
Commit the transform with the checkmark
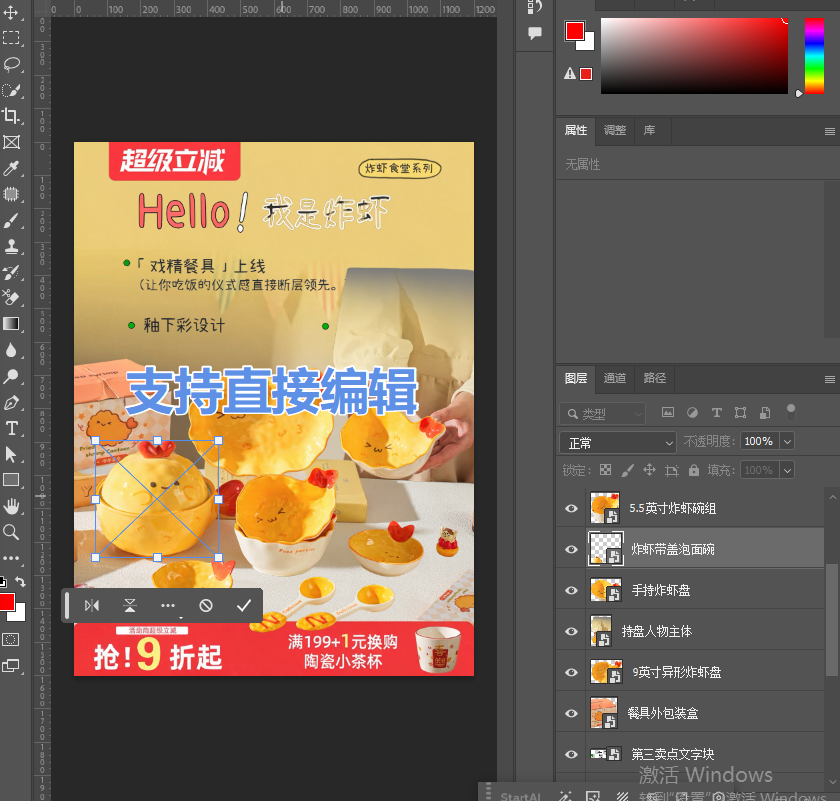pos(244,605)
